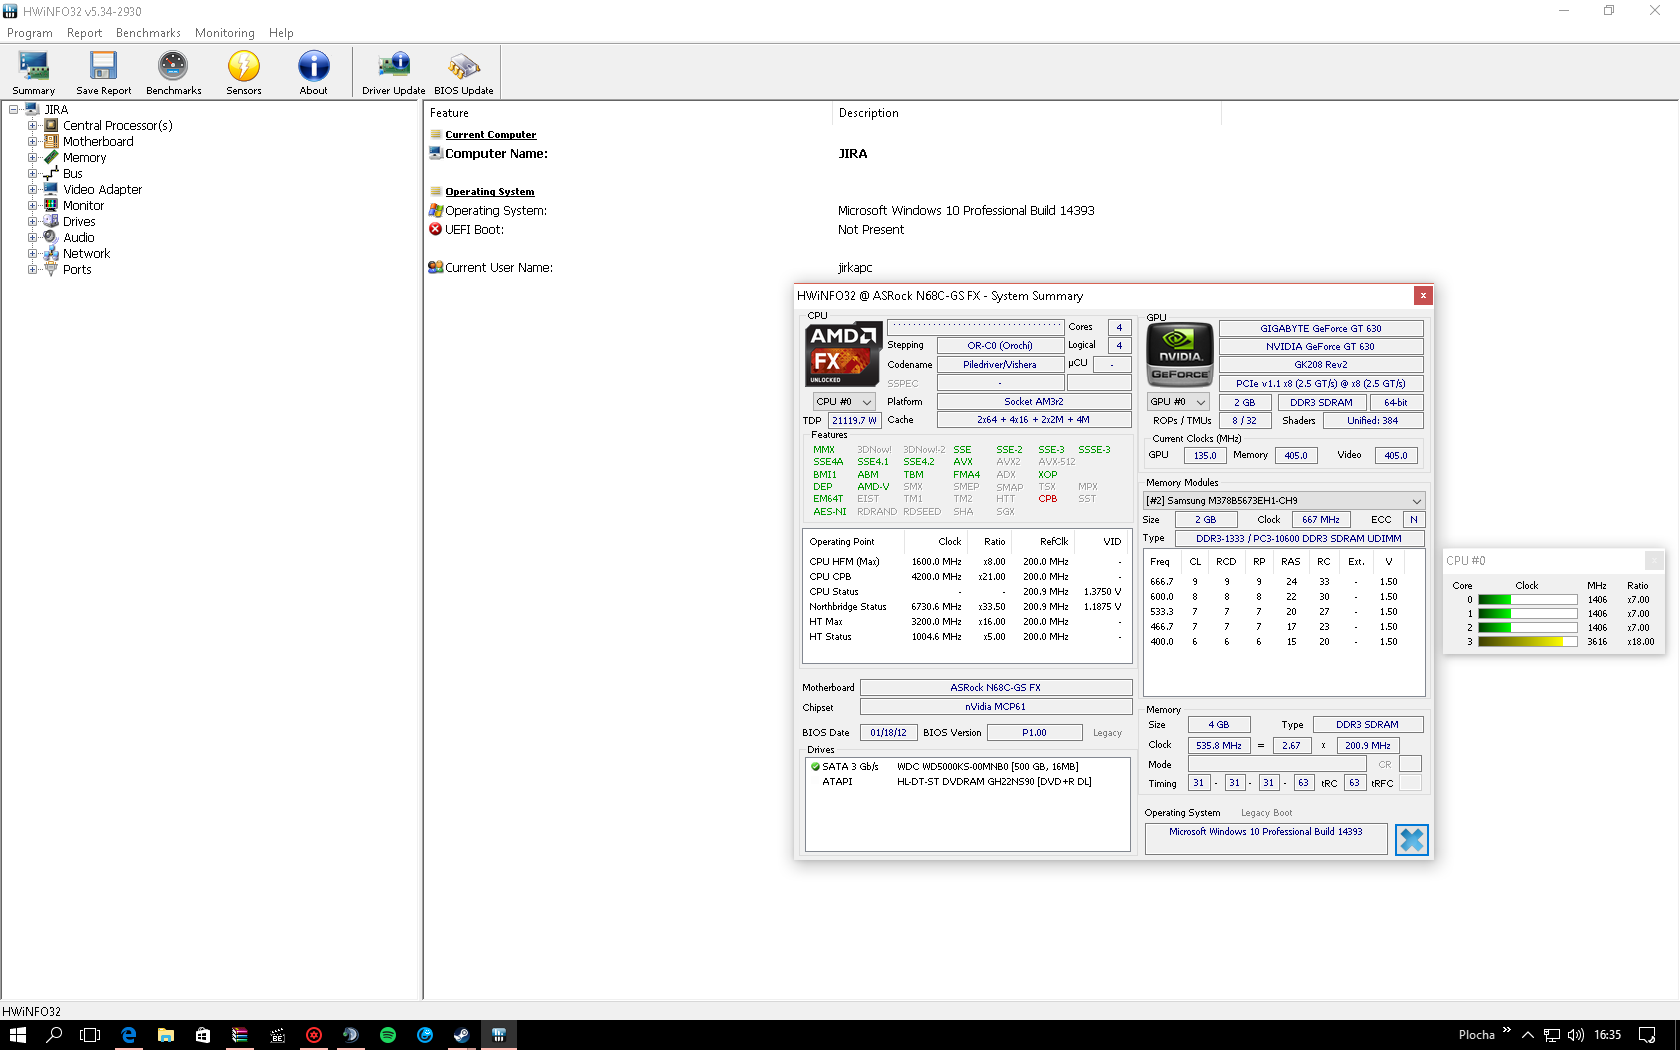The width and height of the screenshot is (1680, 1050).
Task: Open Task View on the taskbar
Action: [90, 1035]
